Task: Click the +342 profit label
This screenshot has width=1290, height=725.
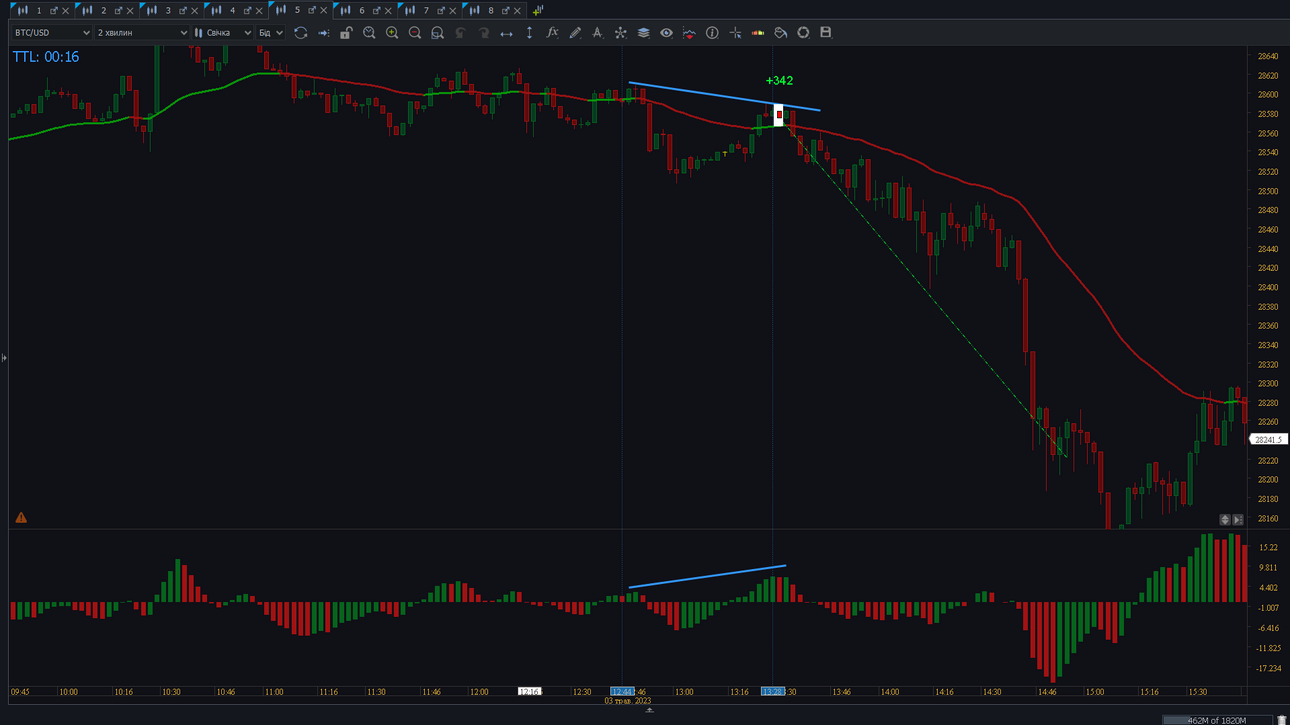Action: click(x=779, y=81)
